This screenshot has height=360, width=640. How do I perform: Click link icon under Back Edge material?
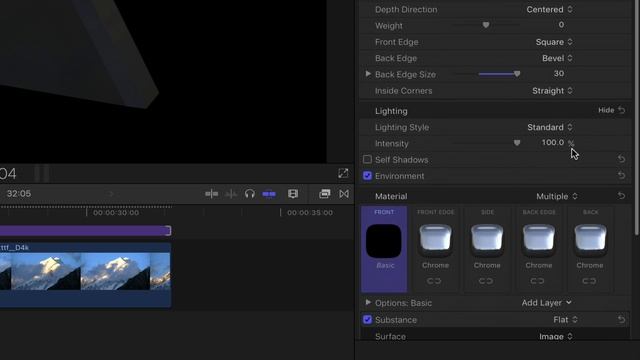[x=537, y=281]
